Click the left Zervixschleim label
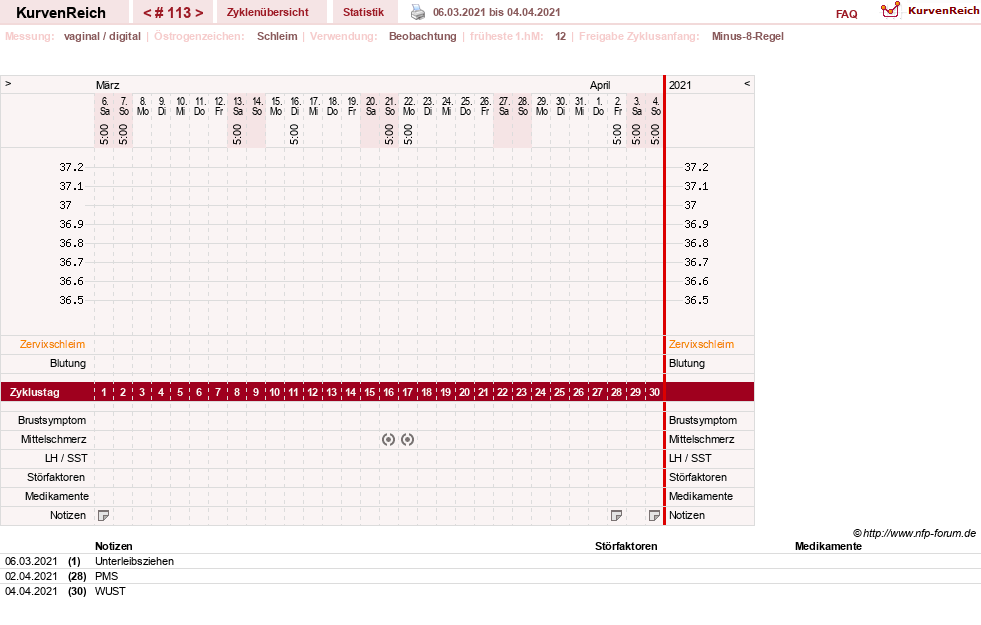Image resolution: width=981 pixels, height=625 pixels. click(53, 344)
